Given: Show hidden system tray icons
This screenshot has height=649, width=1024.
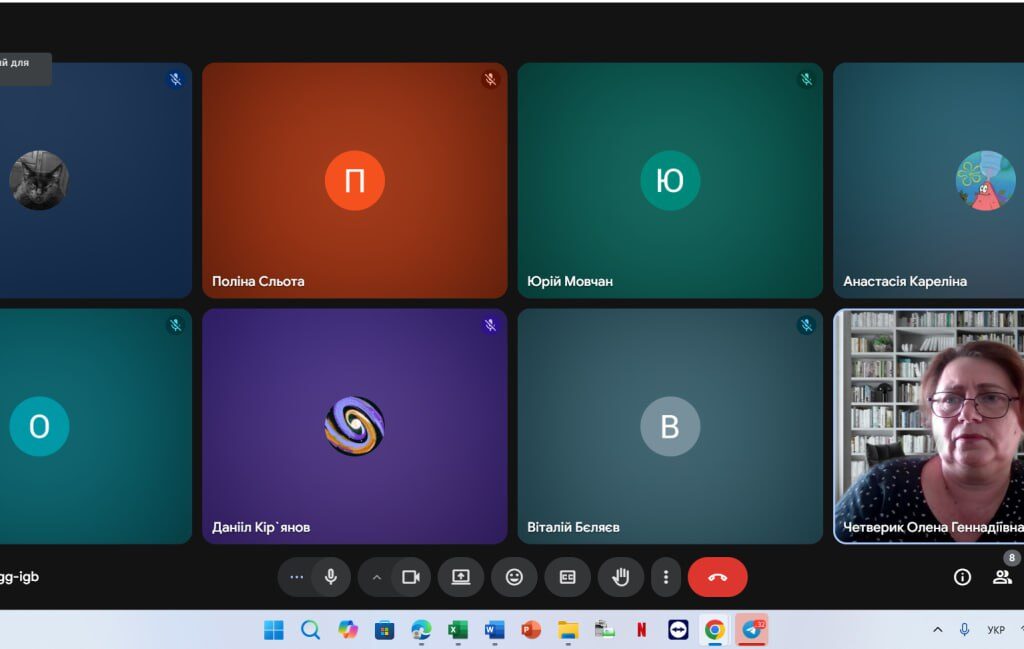Looking at the screenshot, I should [x=937, y=630].
